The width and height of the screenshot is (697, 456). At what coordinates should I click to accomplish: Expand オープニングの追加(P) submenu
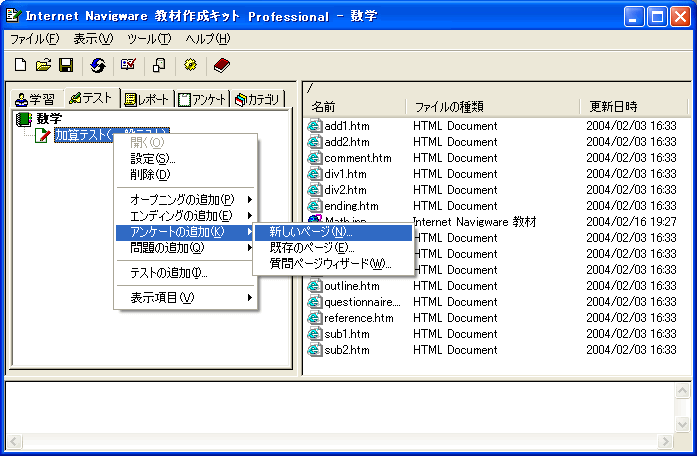[186, 200]
